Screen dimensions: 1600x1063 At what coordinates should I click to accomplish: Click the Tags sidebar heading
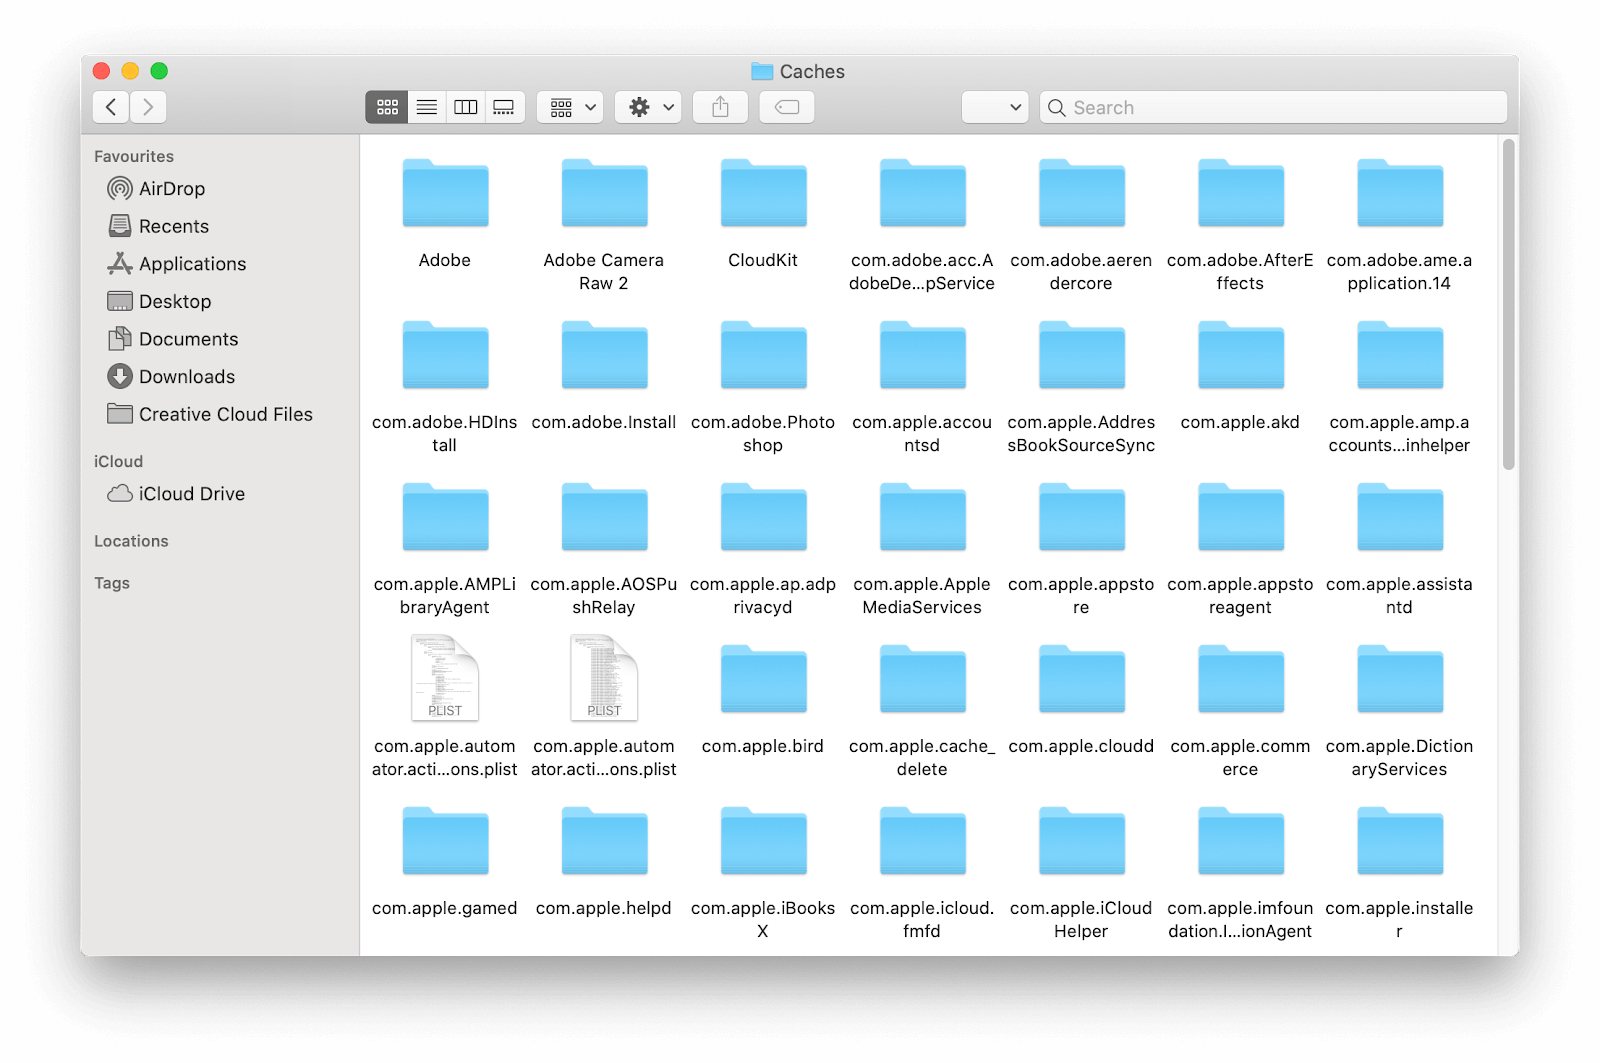pyautogui.click(x=112, y=583)
